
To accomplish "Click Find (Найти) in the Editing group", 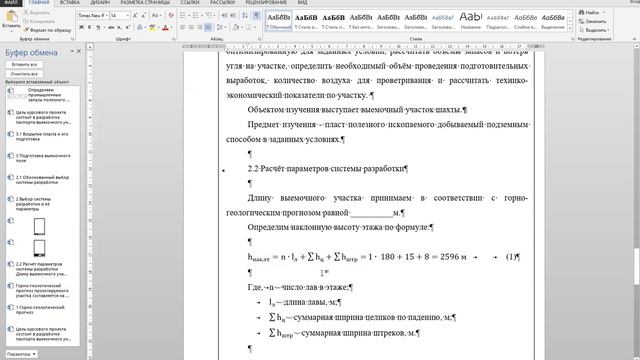I will (x=590, y=13).
